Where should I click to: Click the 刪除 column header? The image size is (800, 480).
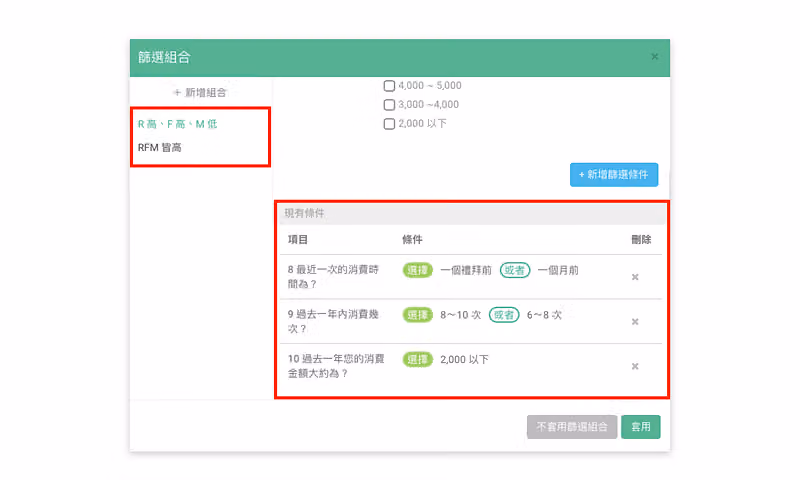641,240
